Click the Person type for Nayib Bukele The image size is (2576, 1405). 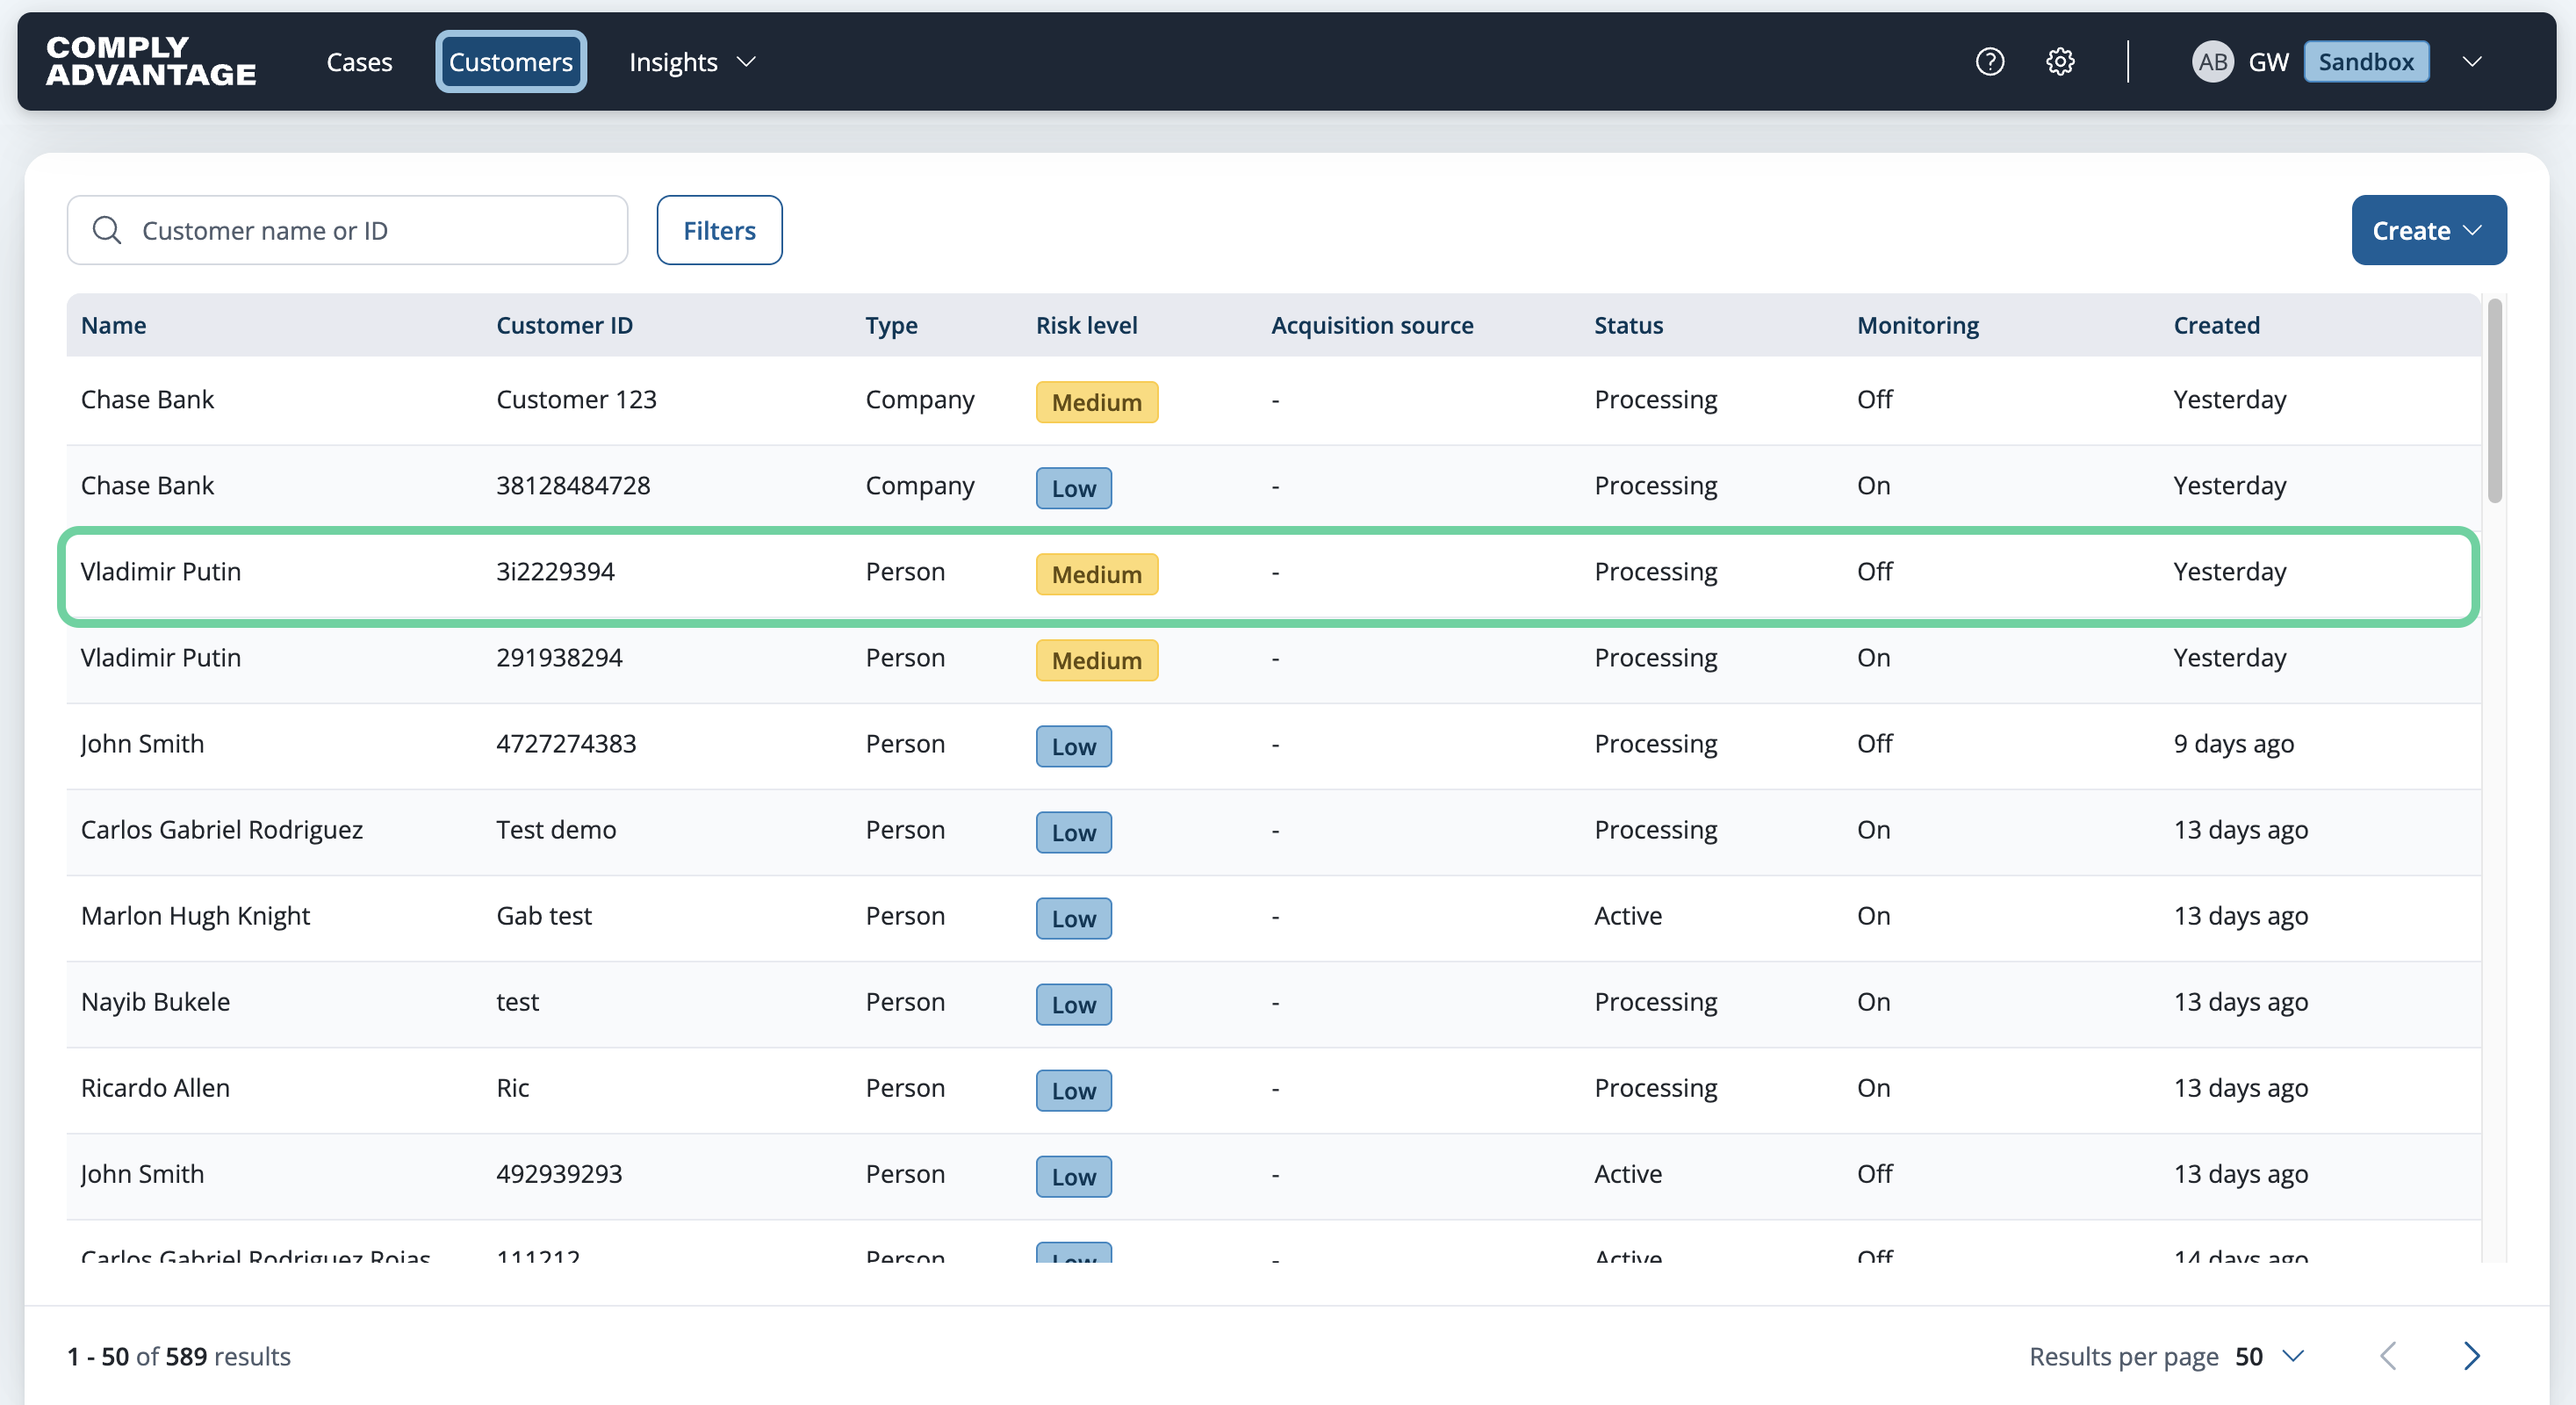tap(905, 1002)
